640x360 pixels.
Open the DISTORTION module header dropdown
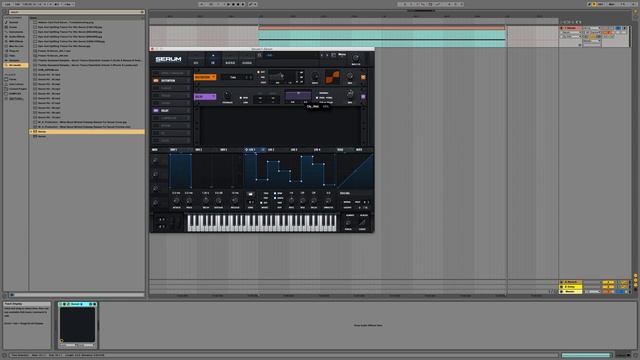[205, 77]
